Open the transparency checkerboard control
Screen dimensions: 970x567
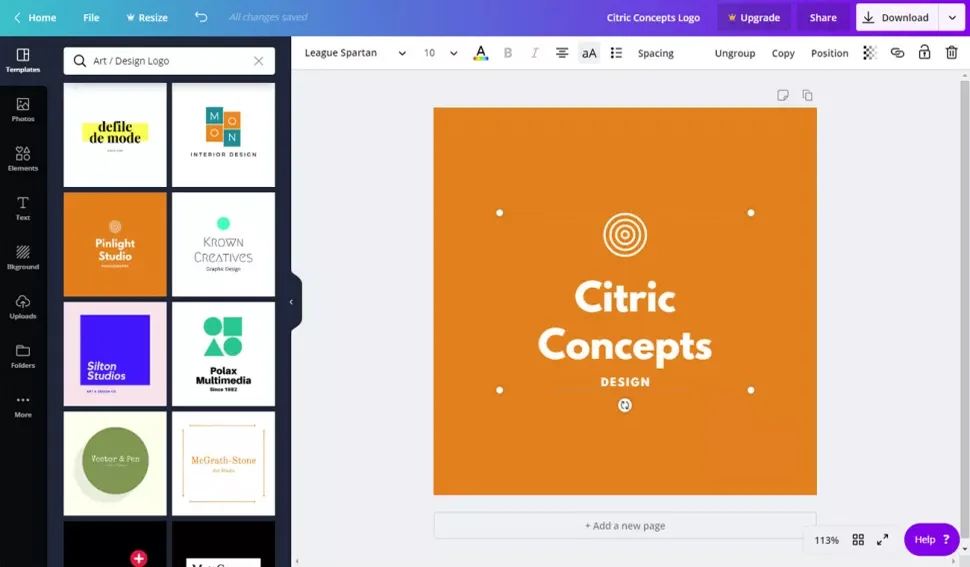click(870, 53)
